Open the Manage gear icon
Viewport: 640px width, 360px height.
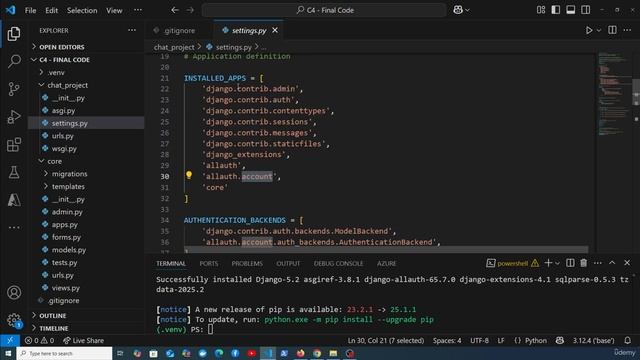coord(13,320)
